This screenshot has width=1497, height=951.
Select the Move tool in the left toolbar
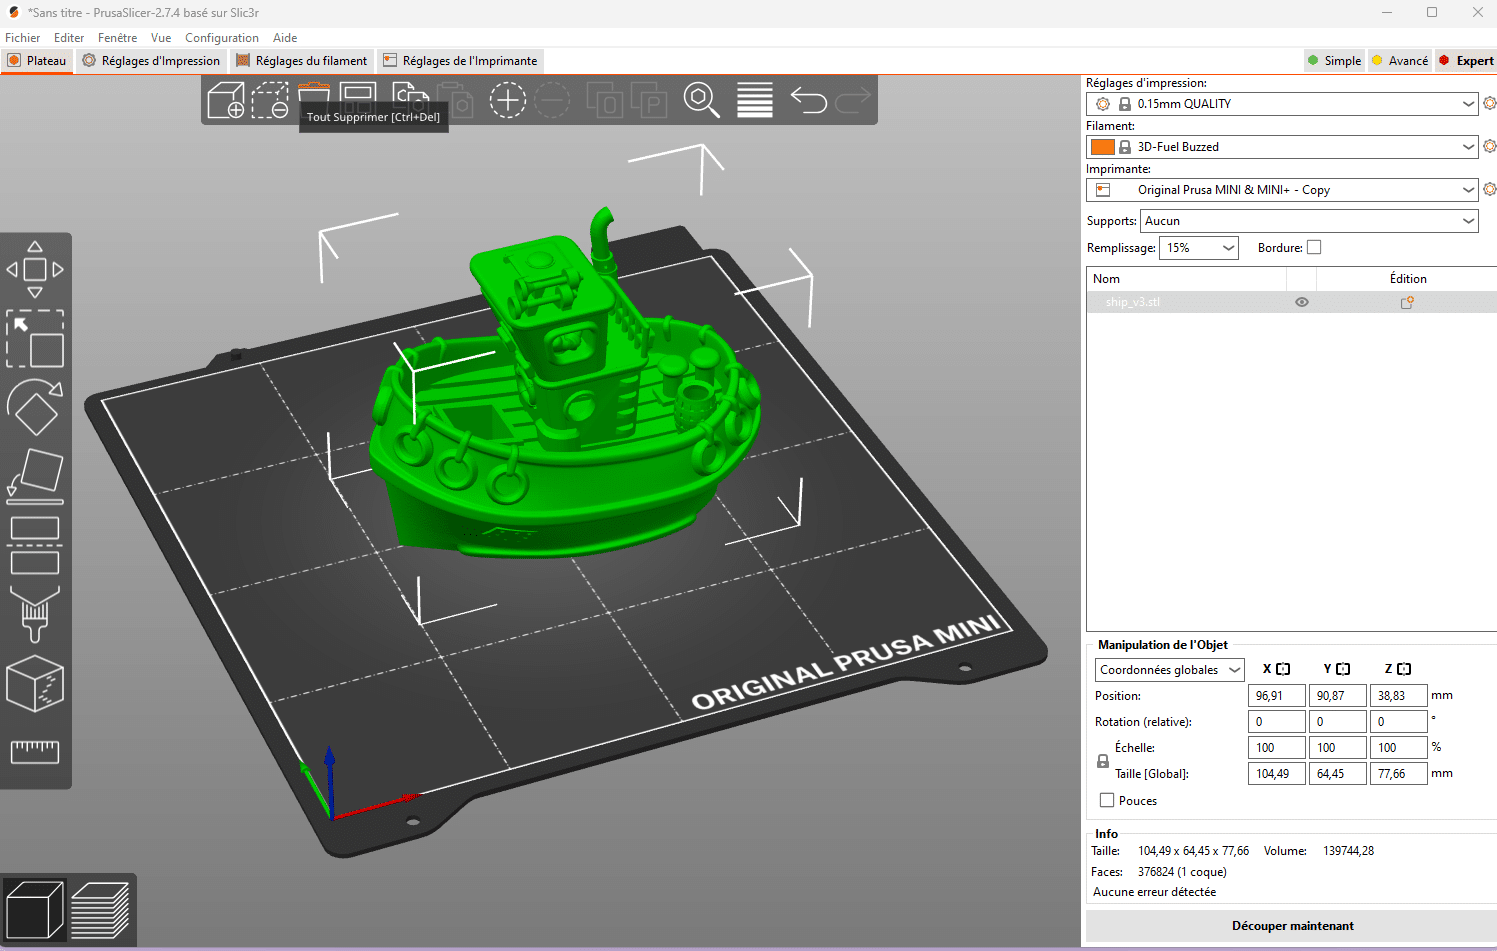[36, 268]
